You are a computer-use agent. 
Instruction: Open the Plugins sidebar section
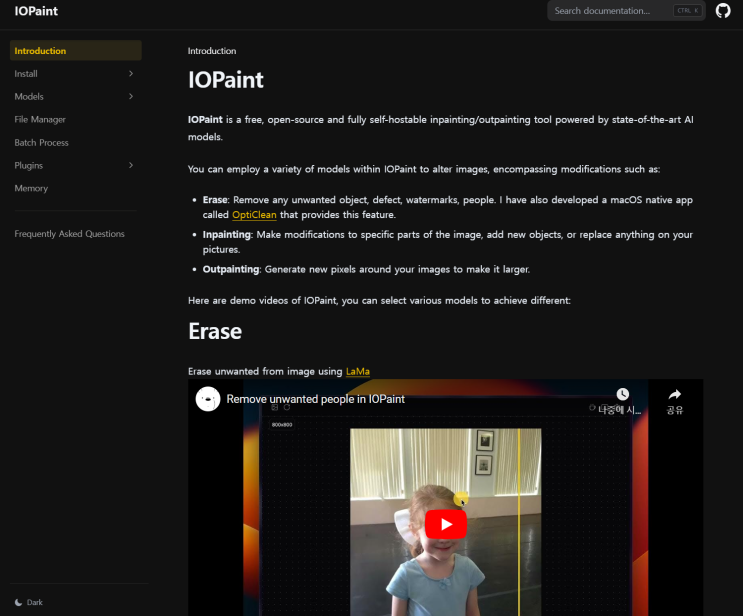point(76,165)
